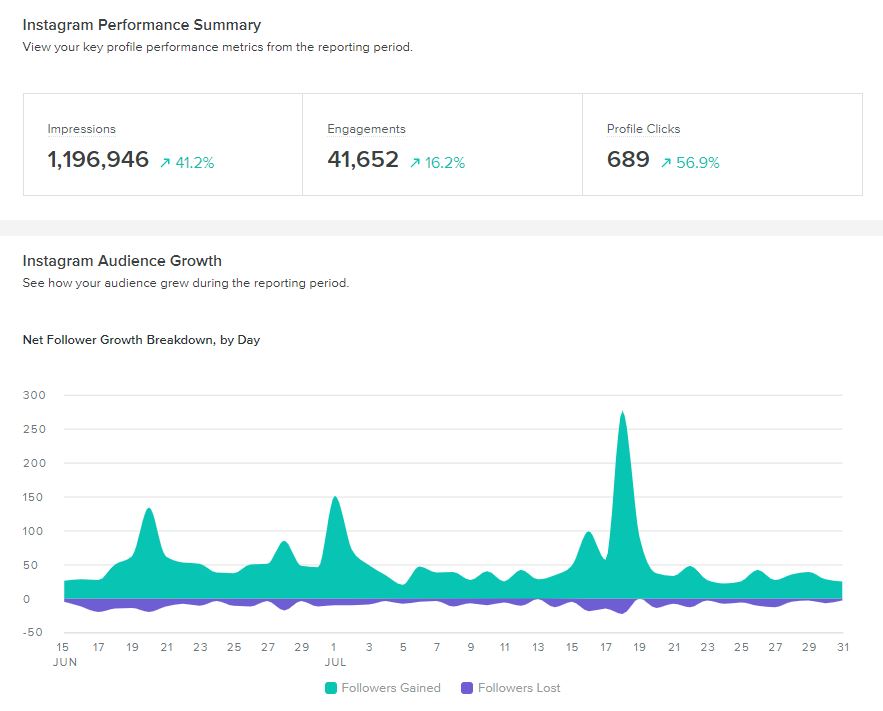Click the Instagram Performance Summary heading

[x=142, y=25]
